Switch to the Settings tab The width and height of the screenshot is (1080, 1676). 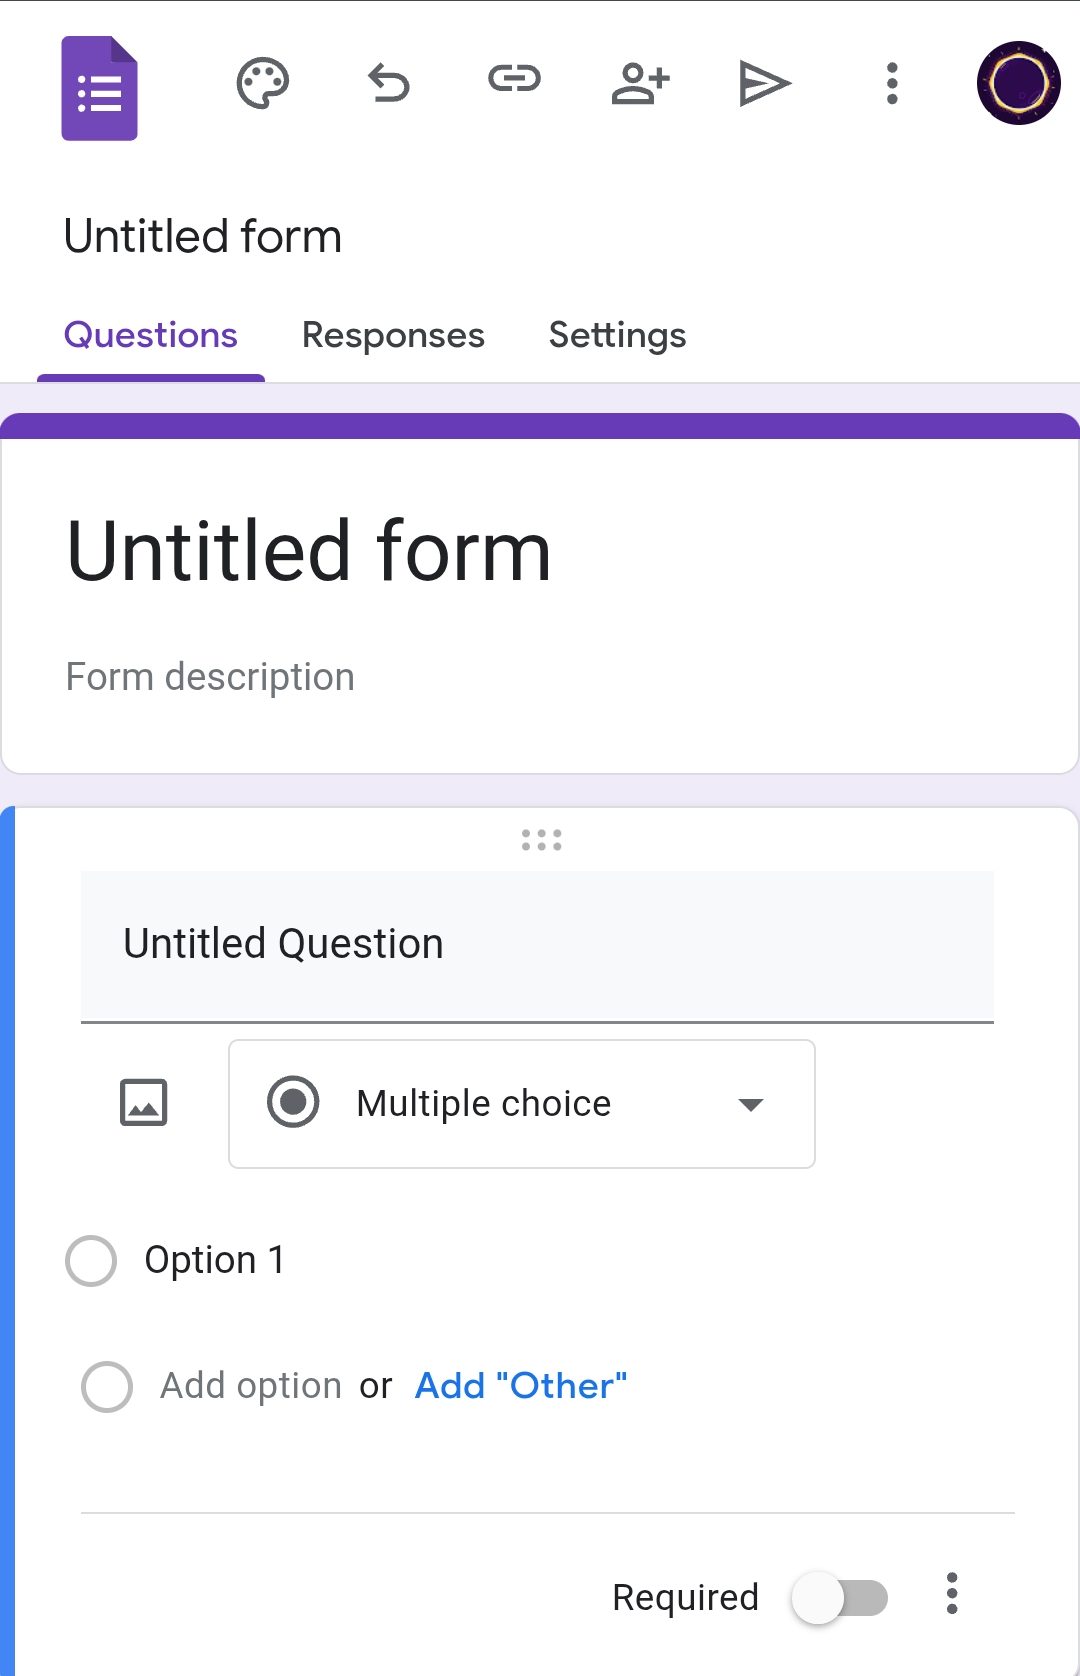pos(617,335)
